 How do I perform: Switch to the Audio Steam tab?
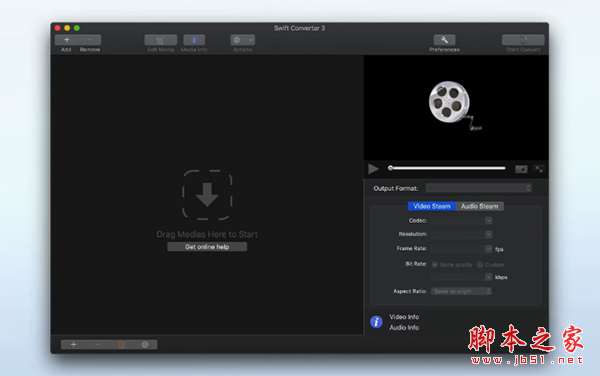click(x=479, y=206)
